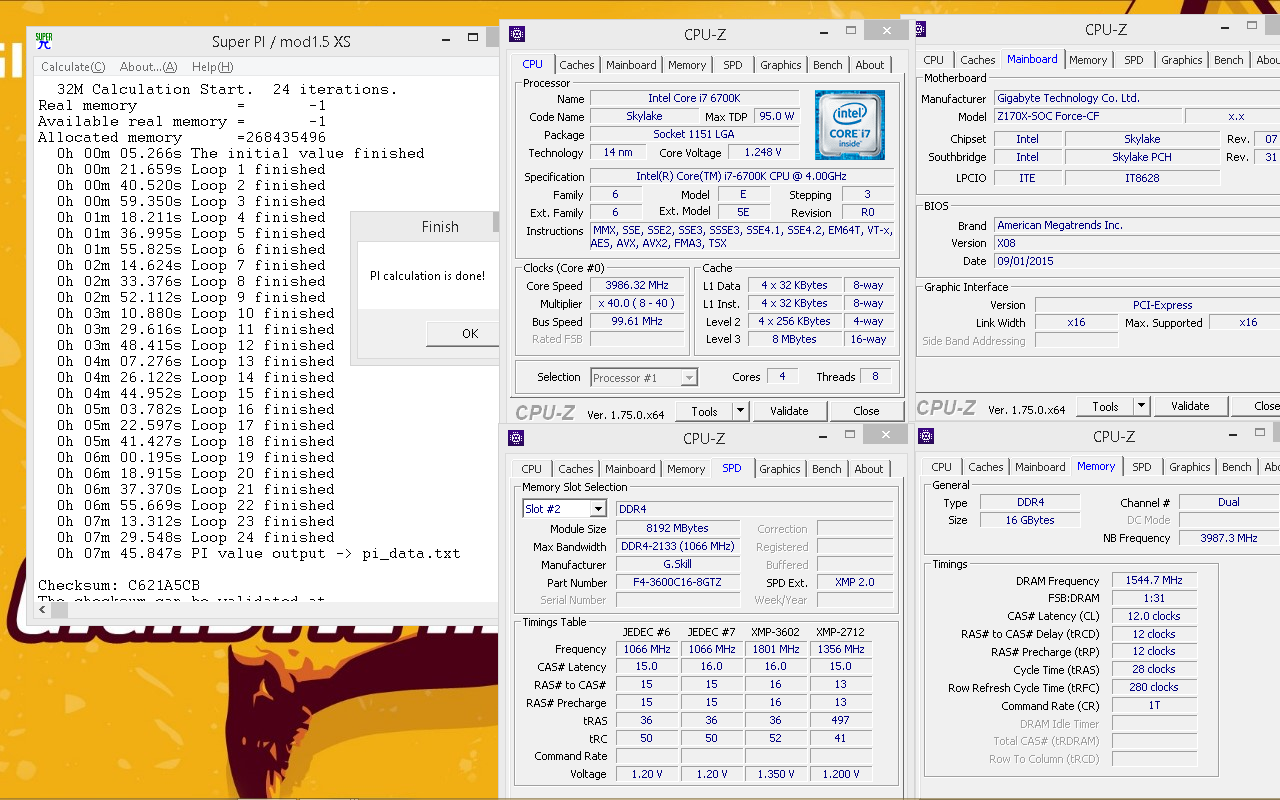
Task: Click the Command Rate value 1T
Action: point(1154,705)
